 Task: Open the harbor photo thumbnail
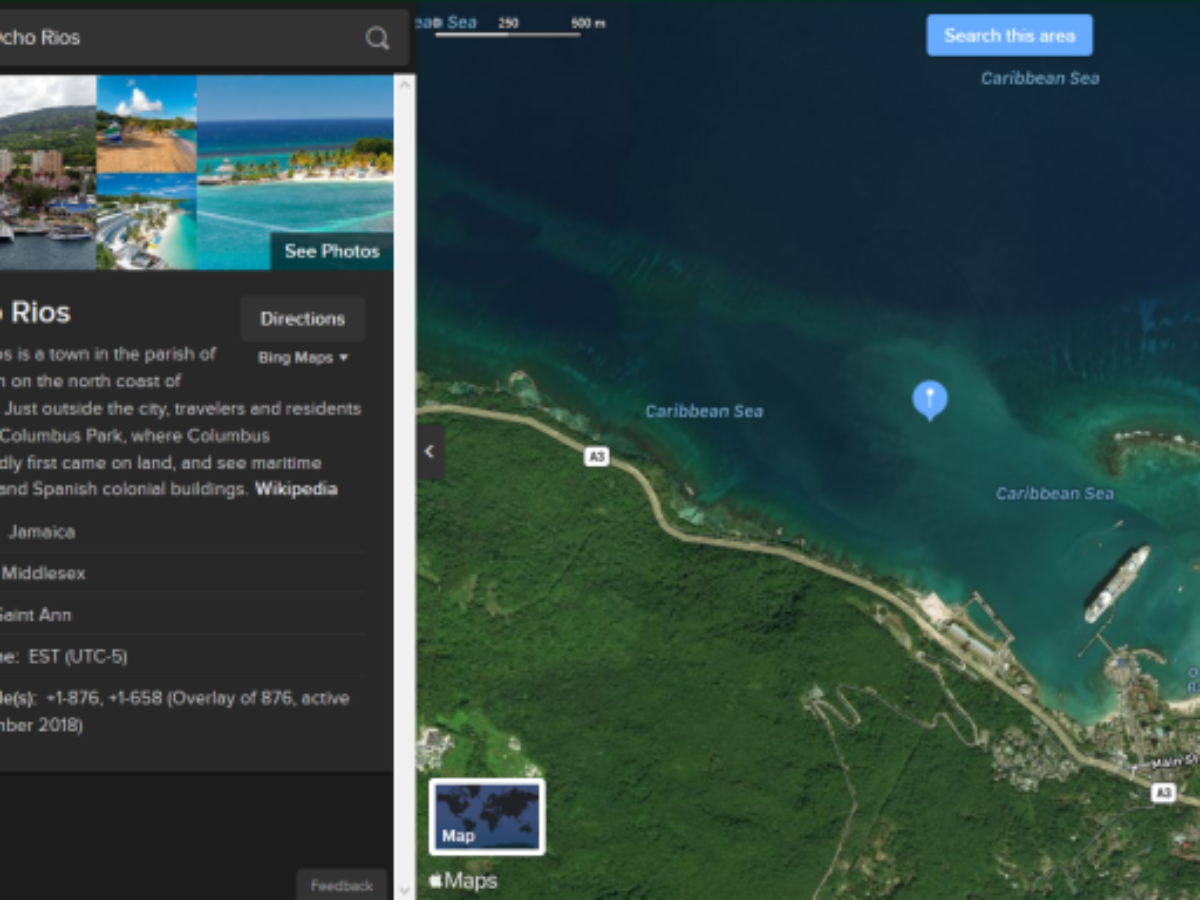coord(48,172)
